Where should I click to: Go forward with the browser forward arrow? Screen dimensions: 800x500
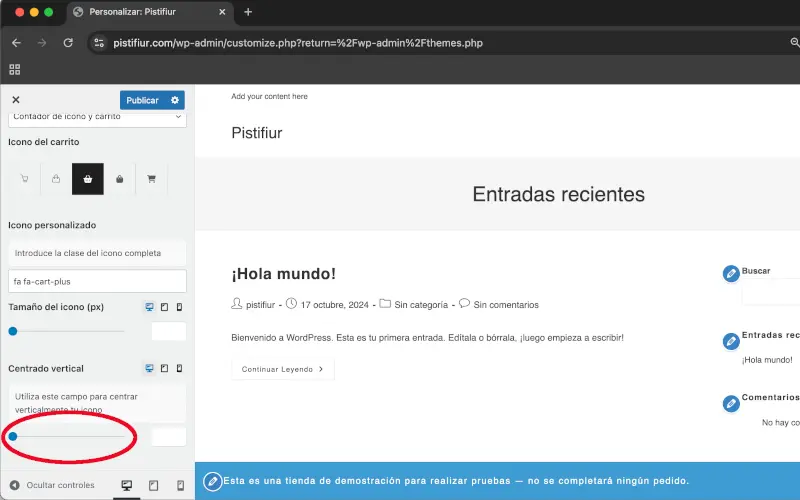click(42, 43)
